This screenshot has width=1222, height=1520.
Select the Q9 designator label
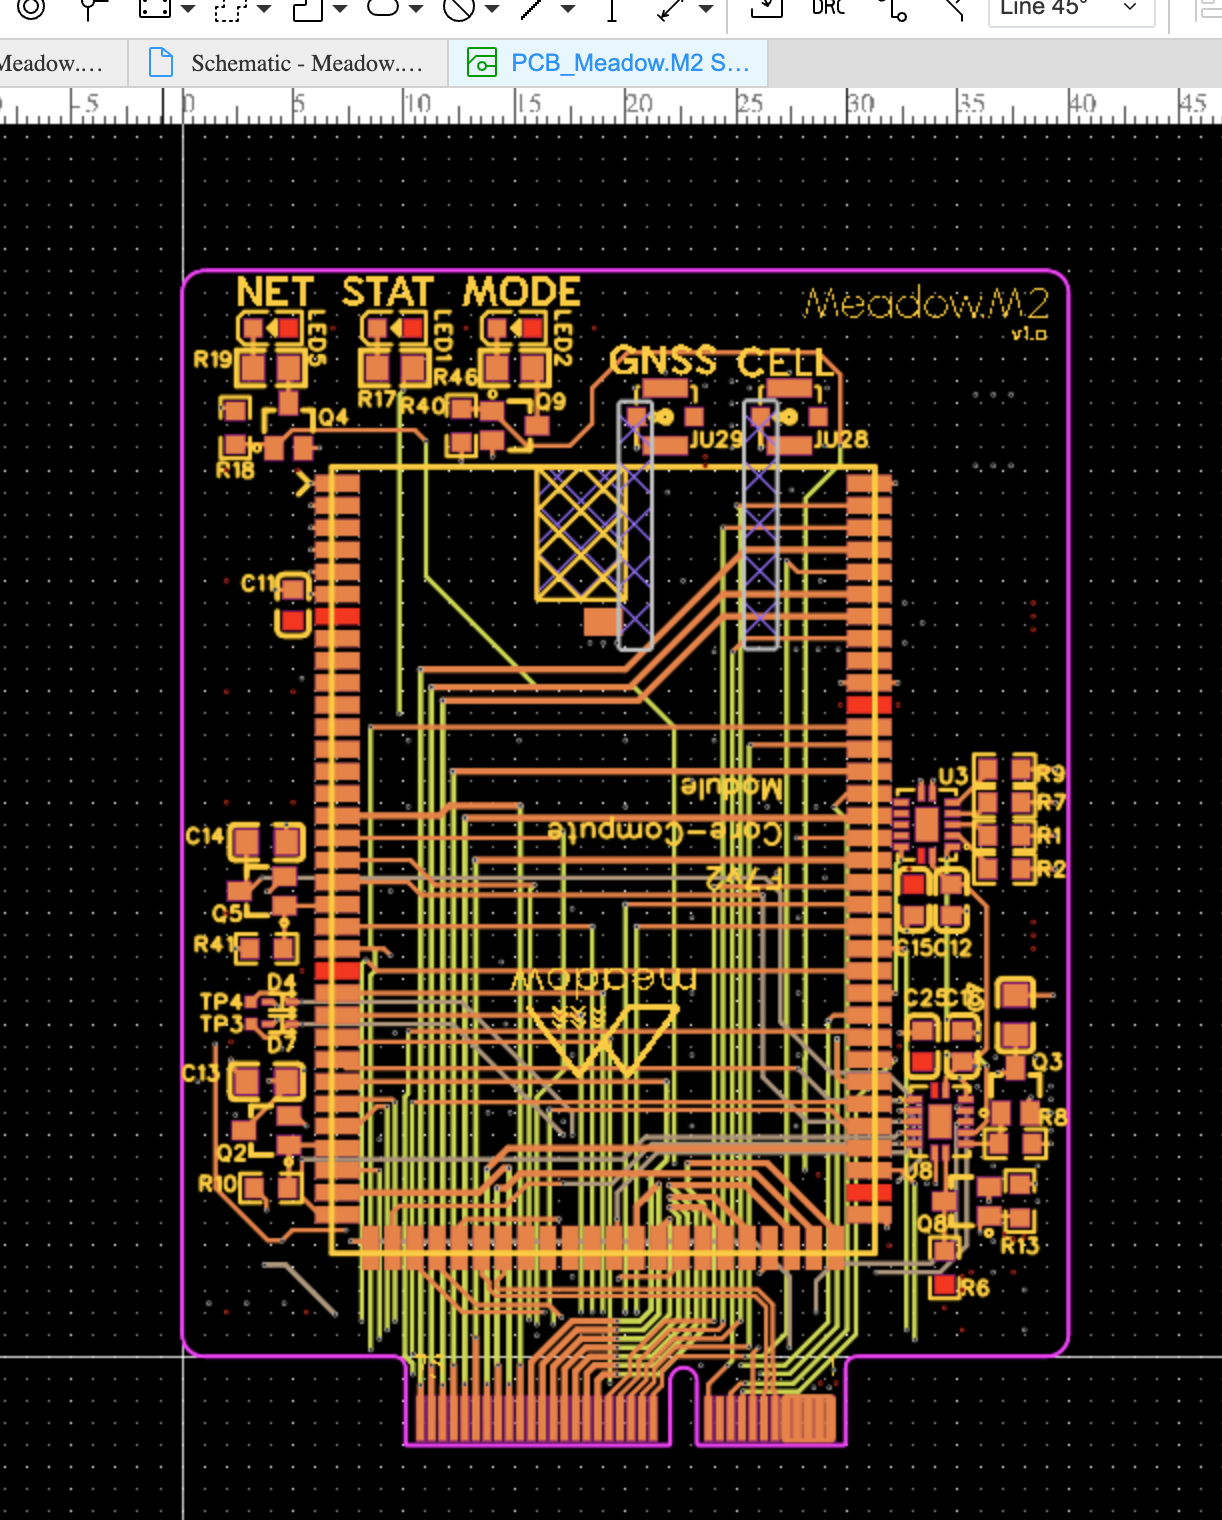[x=551, y=401]
